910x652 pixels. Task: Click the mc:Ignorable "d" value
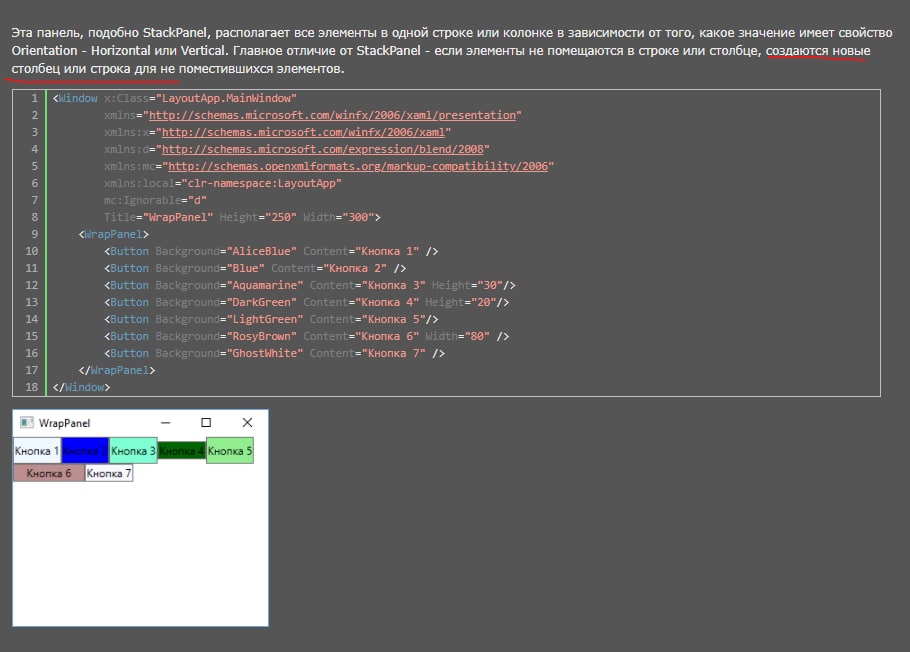[x=197, y=200]
